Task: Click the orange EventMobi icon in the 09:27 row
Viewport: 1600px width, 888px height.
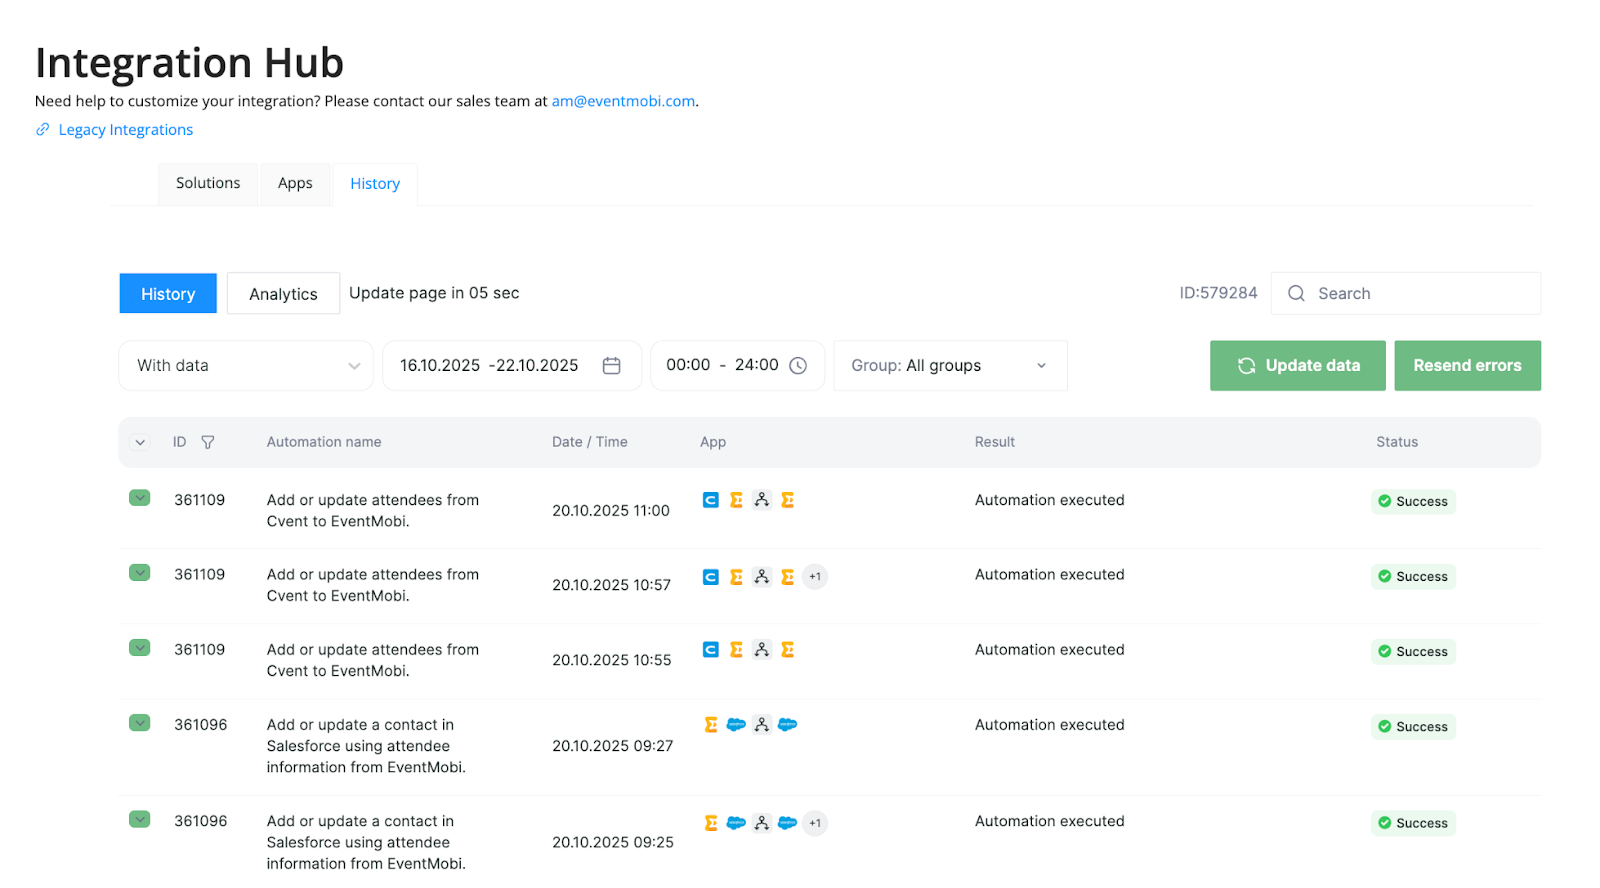Action: pos(711,725)
